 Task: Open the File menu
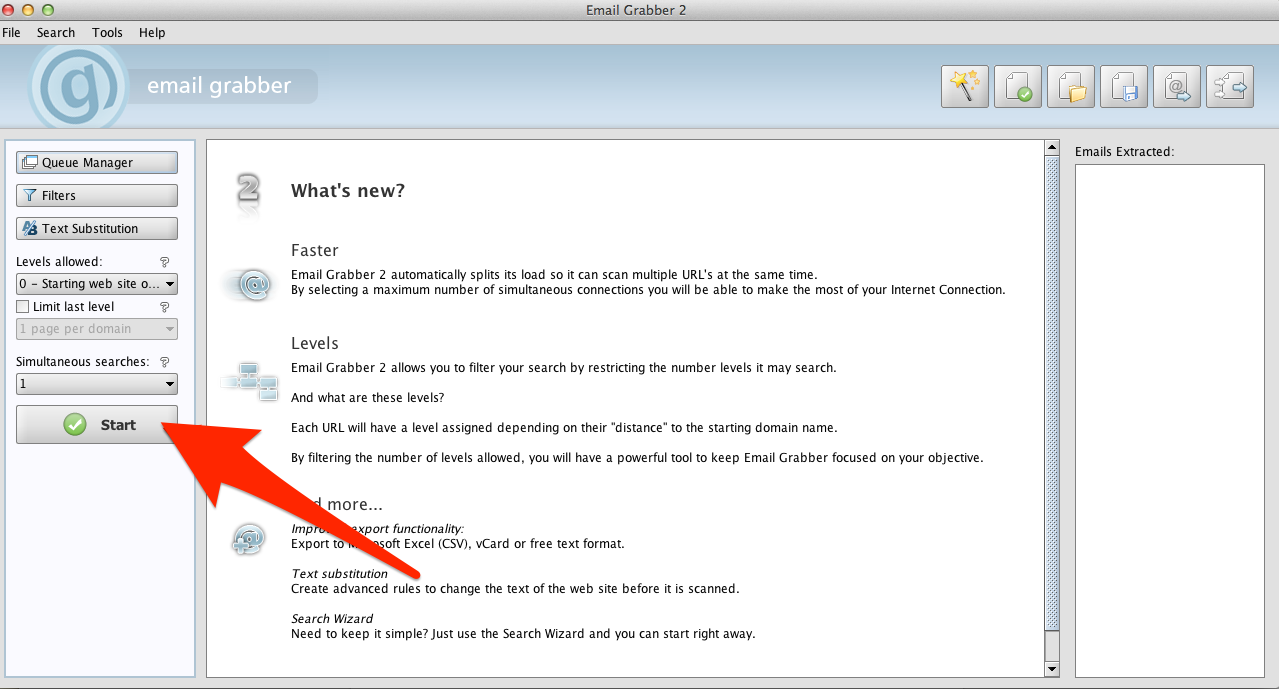coord(11,32)
